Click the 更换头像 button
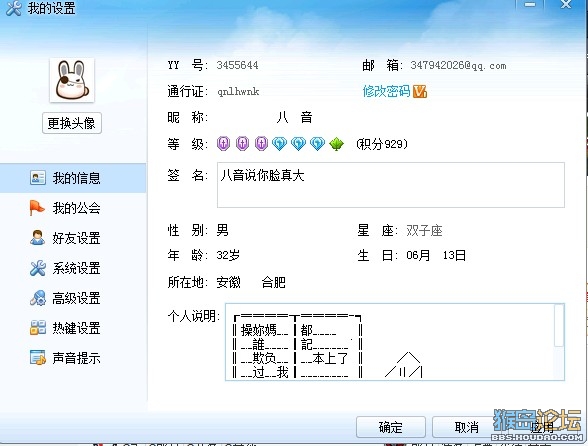 pos(72,123)
